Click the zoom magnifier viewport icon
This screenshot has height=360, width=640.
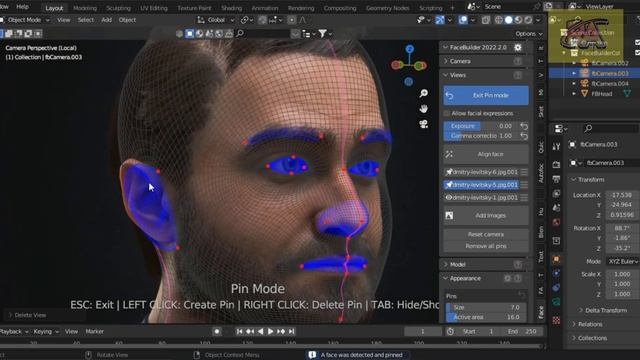(424, 93)
